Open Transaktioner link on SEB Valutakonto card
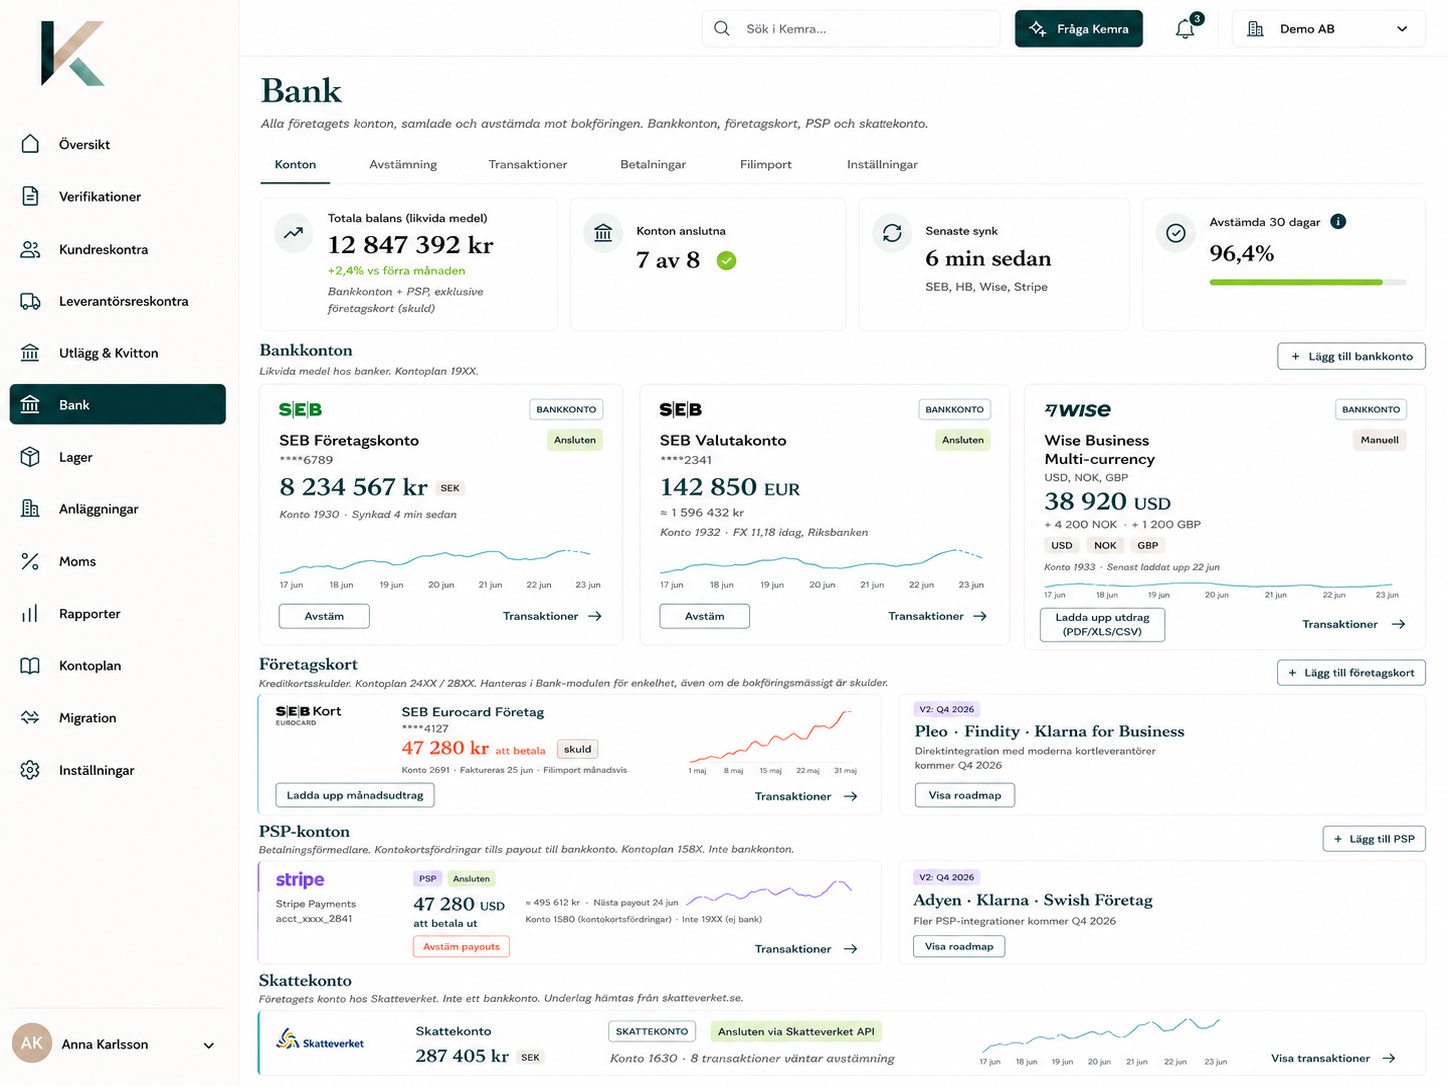The image size is (1448, 1086). pyautogui.click(x=937, y=616)
